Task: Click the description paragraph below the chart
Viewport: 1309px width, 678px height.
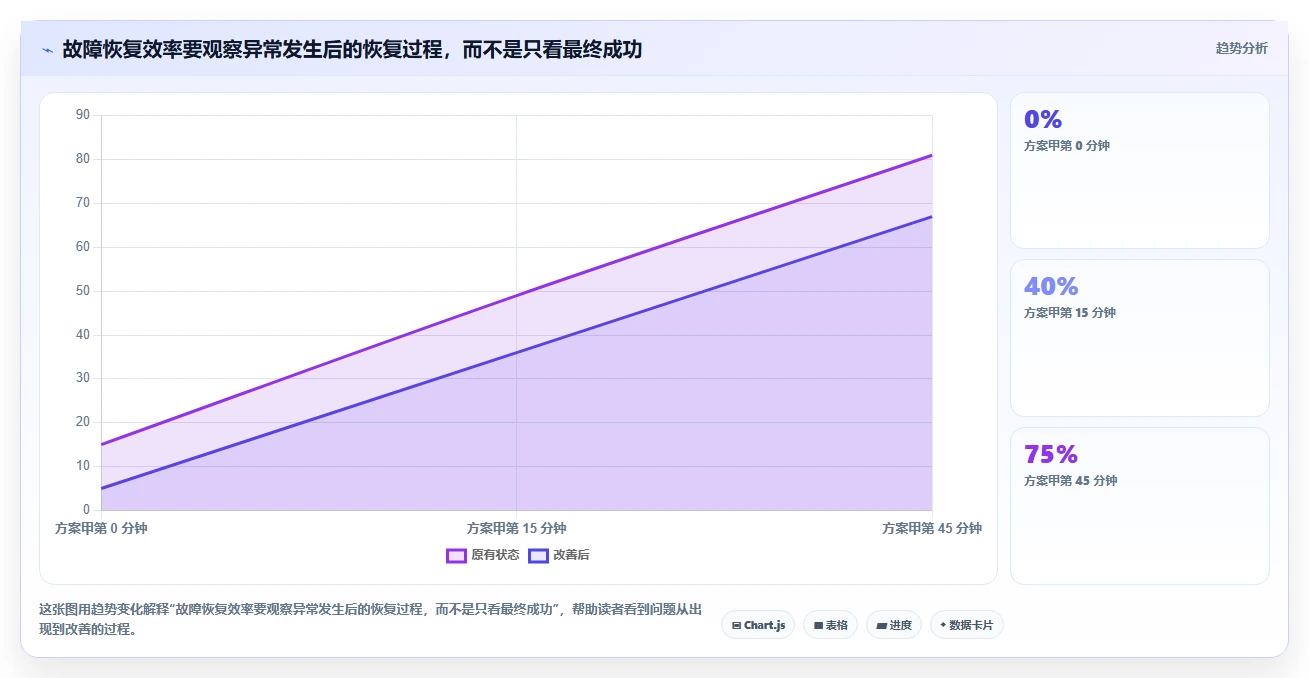Action: [370, 619]
